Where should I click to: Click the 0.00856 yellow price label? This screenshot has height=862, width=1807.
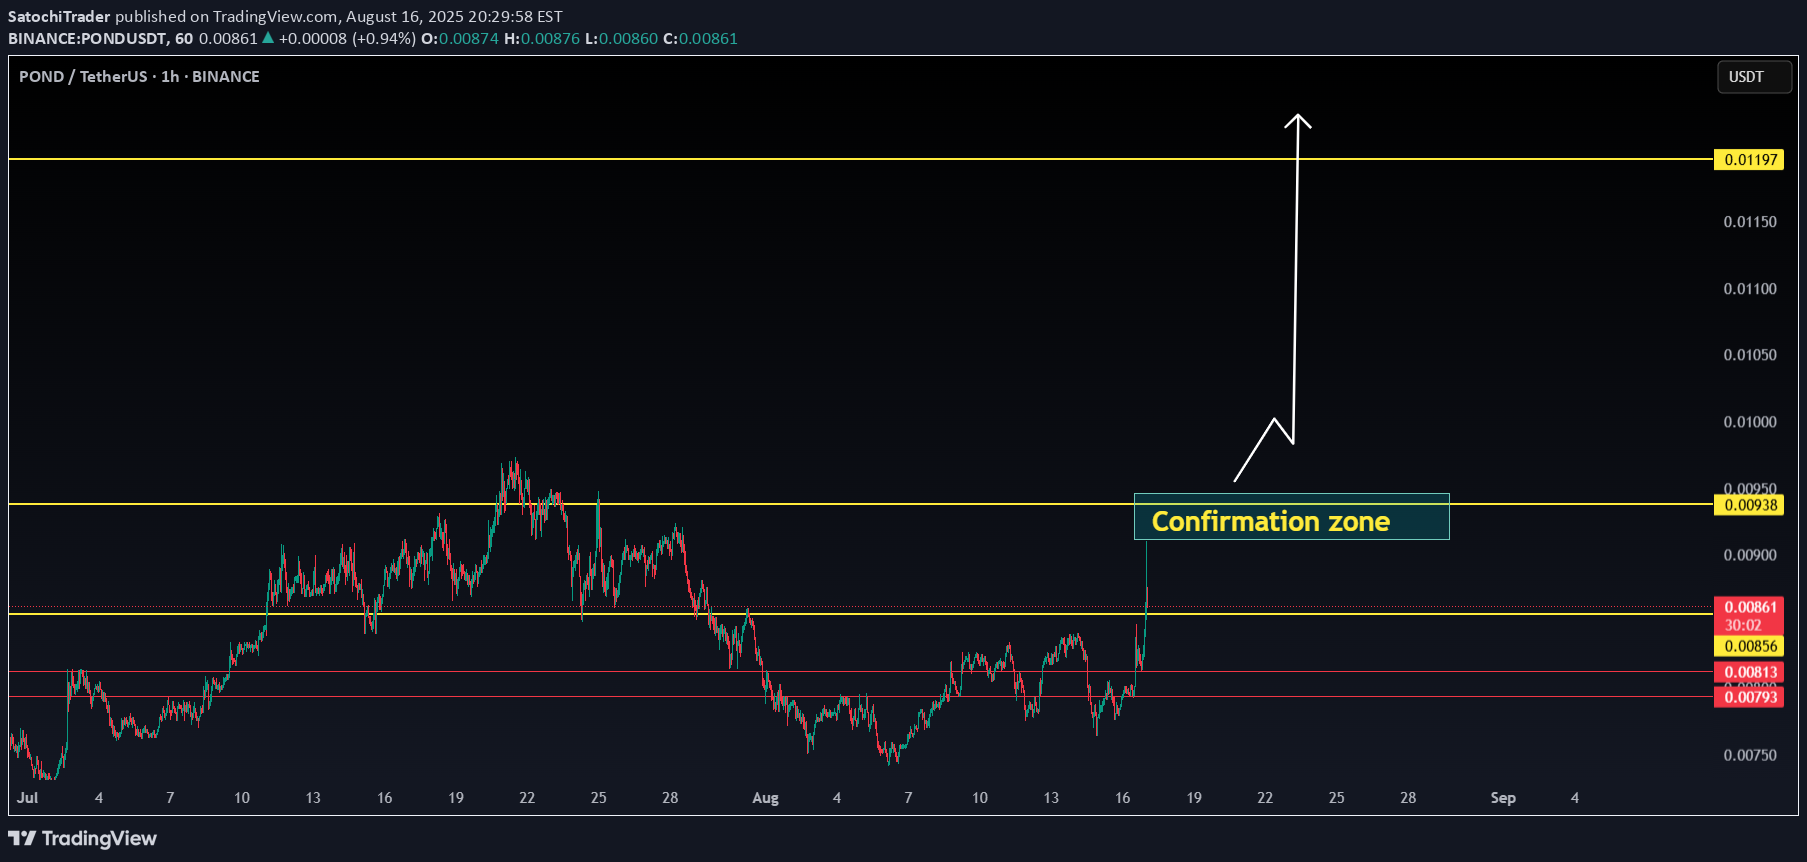click(x=1750, y=646)
